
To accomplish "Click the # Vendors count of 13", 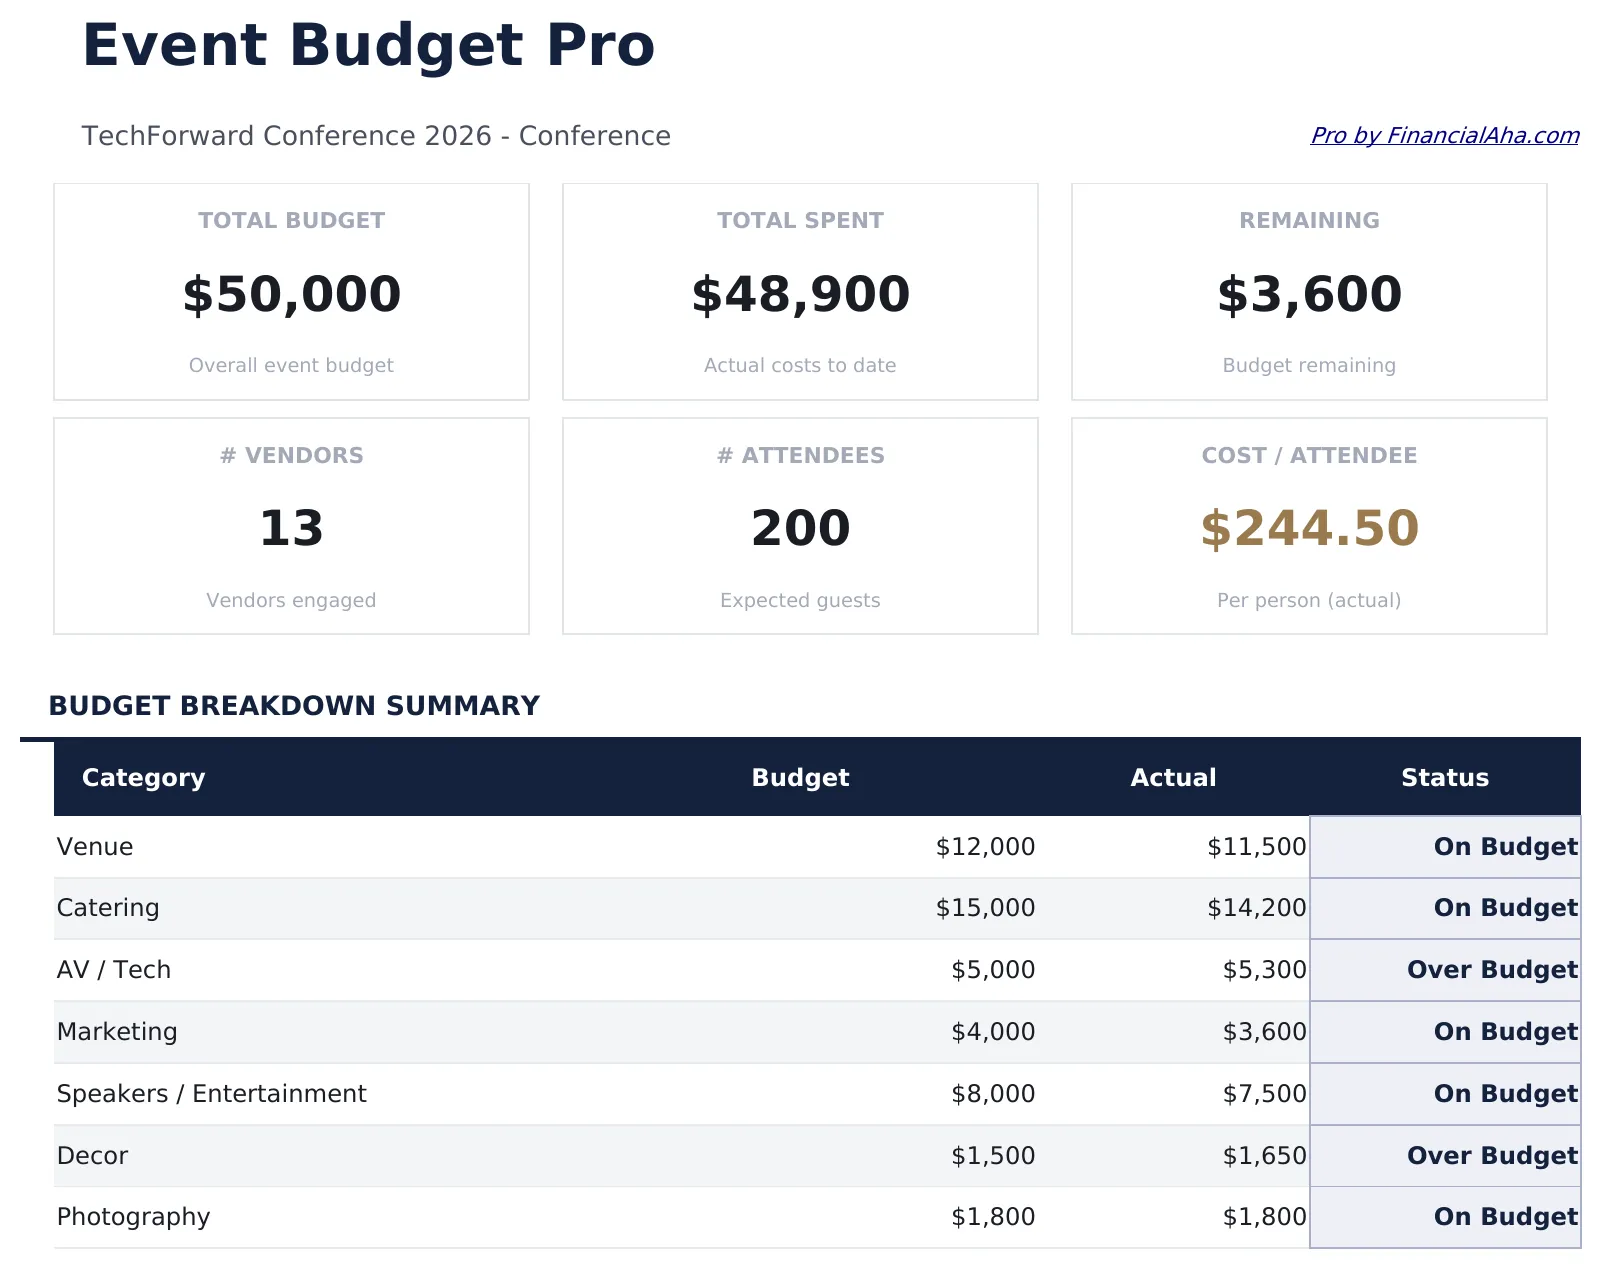I will coord(291,527).
